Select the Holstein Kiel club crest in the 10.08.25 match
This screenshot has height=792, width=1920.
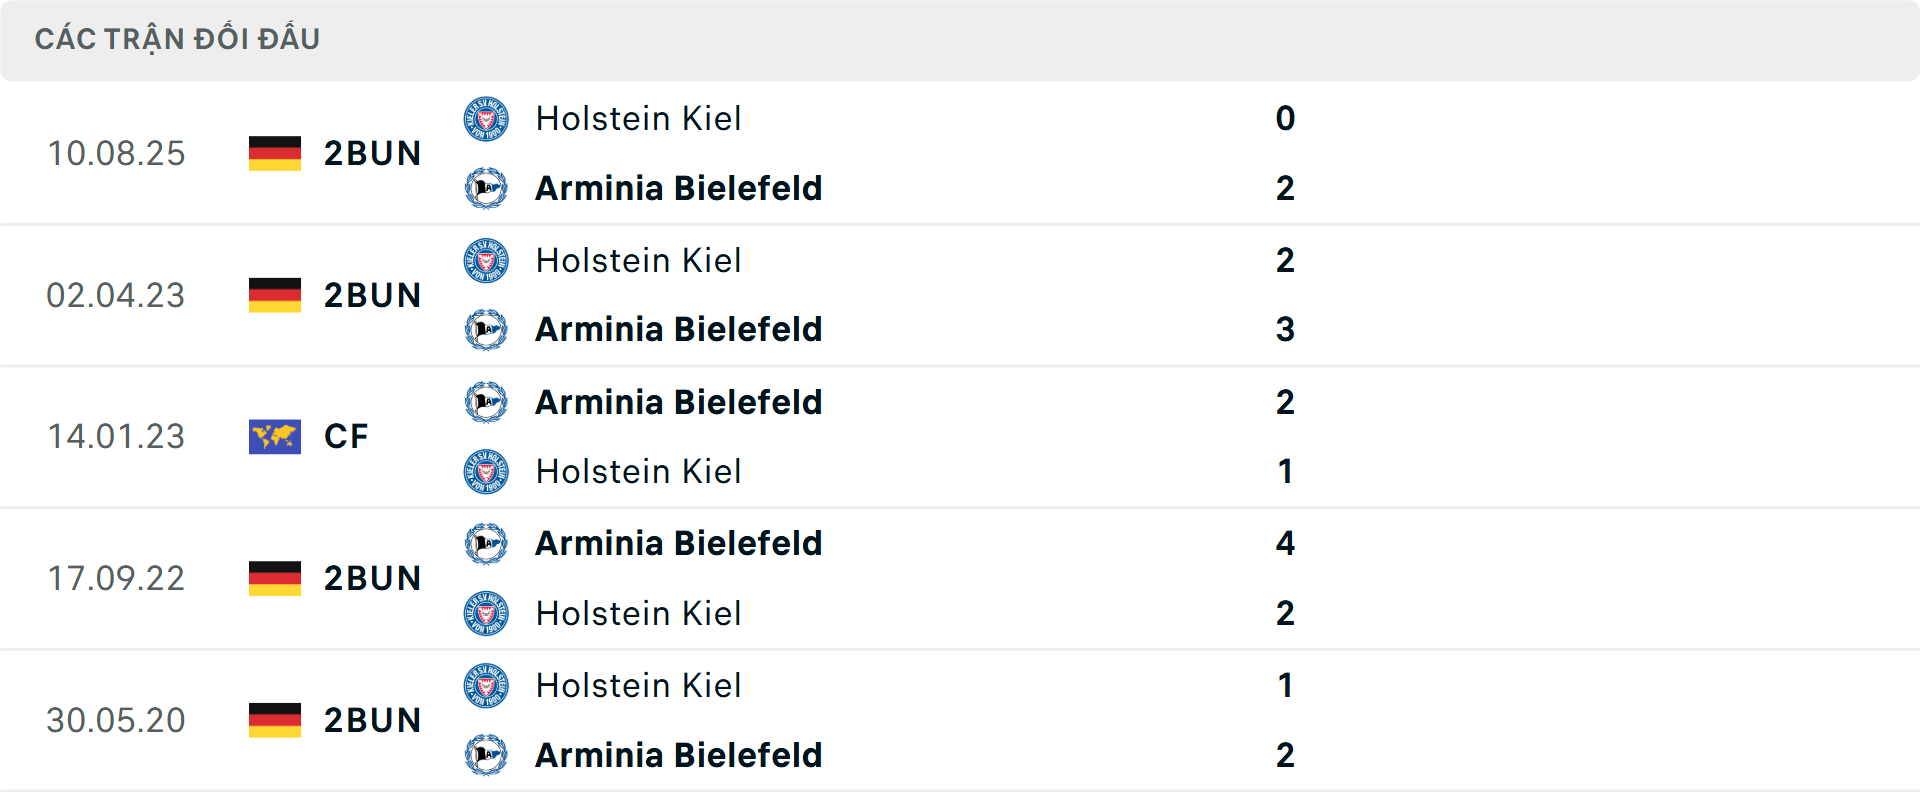486,118
